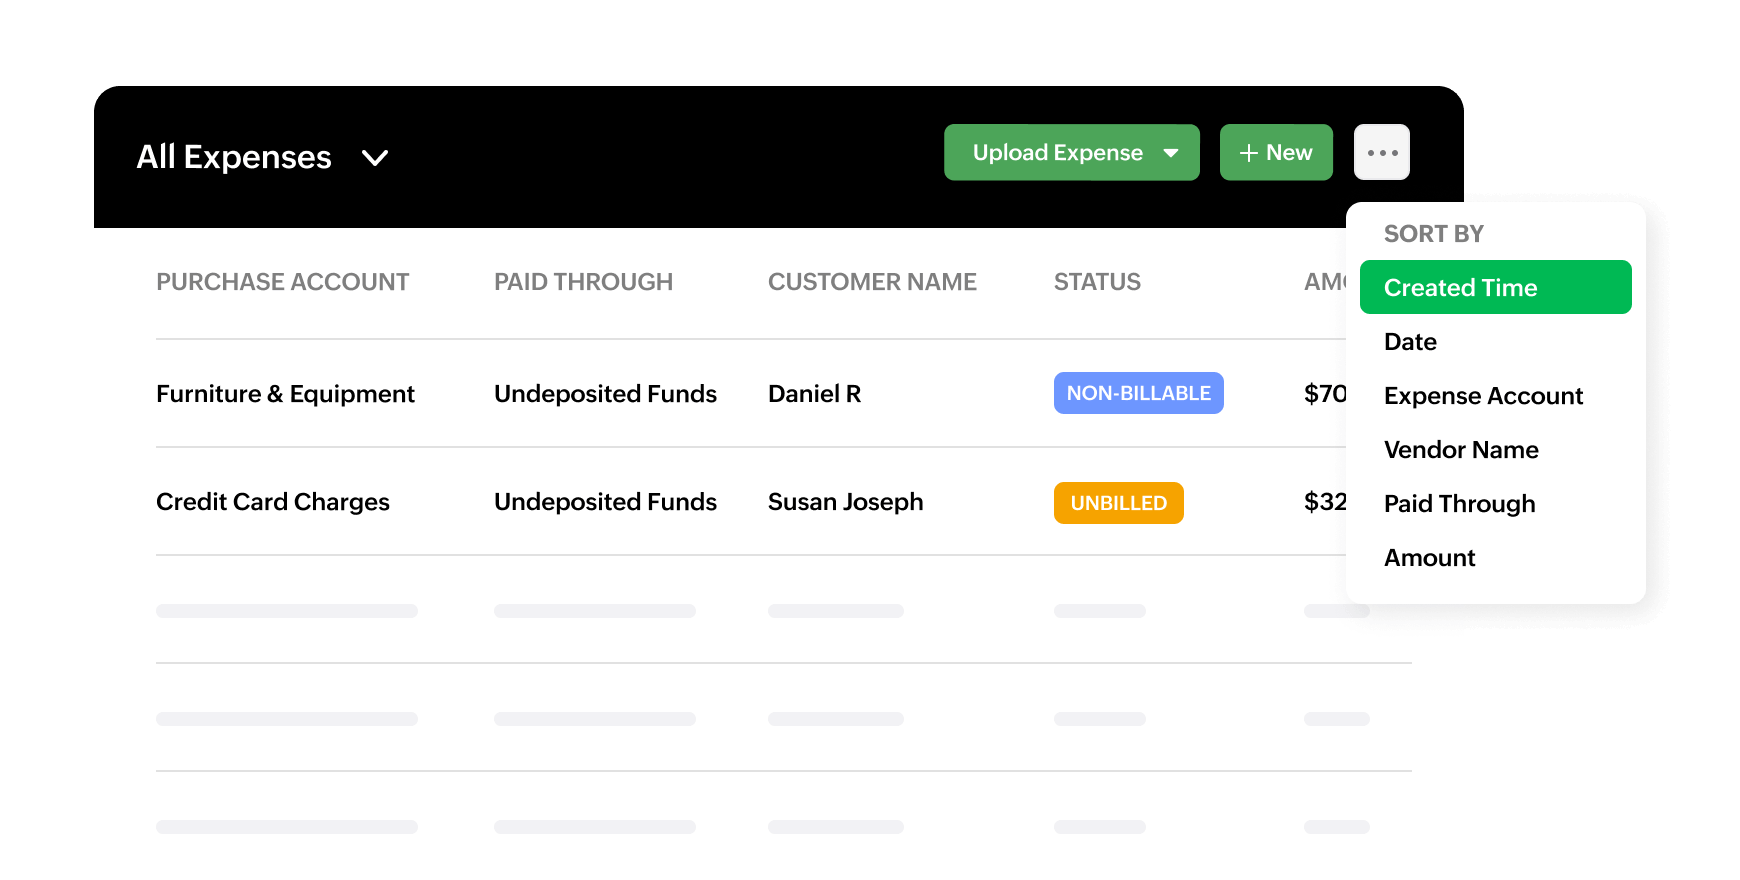Image resolution: width=1740 pixels, height=880 pixels.
Task: Click the UNBILLED status badge
Action: (1118, 503)
